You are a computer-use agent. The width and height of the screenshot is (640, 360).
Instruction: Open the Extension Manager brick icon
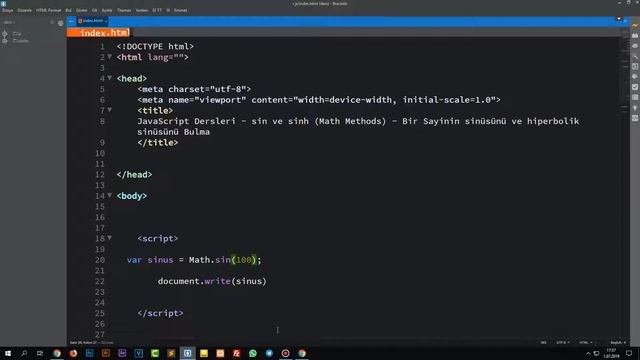635,36
